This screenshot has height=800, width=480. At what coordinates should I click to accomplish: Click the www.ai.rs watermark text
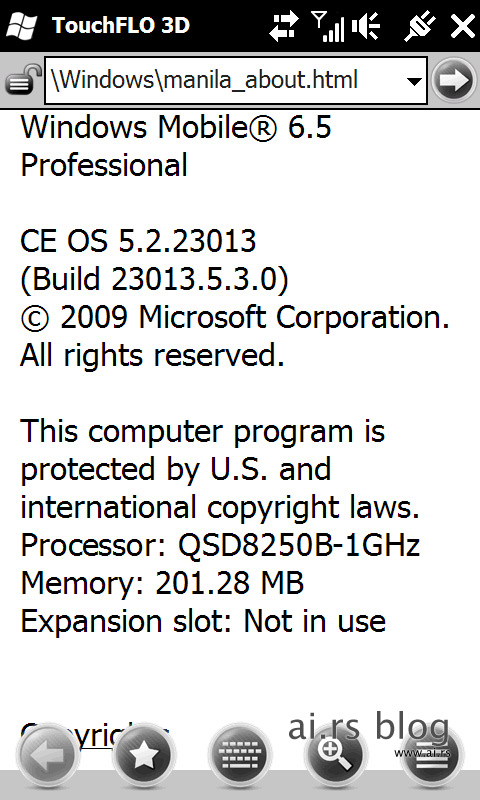(422, 753)
